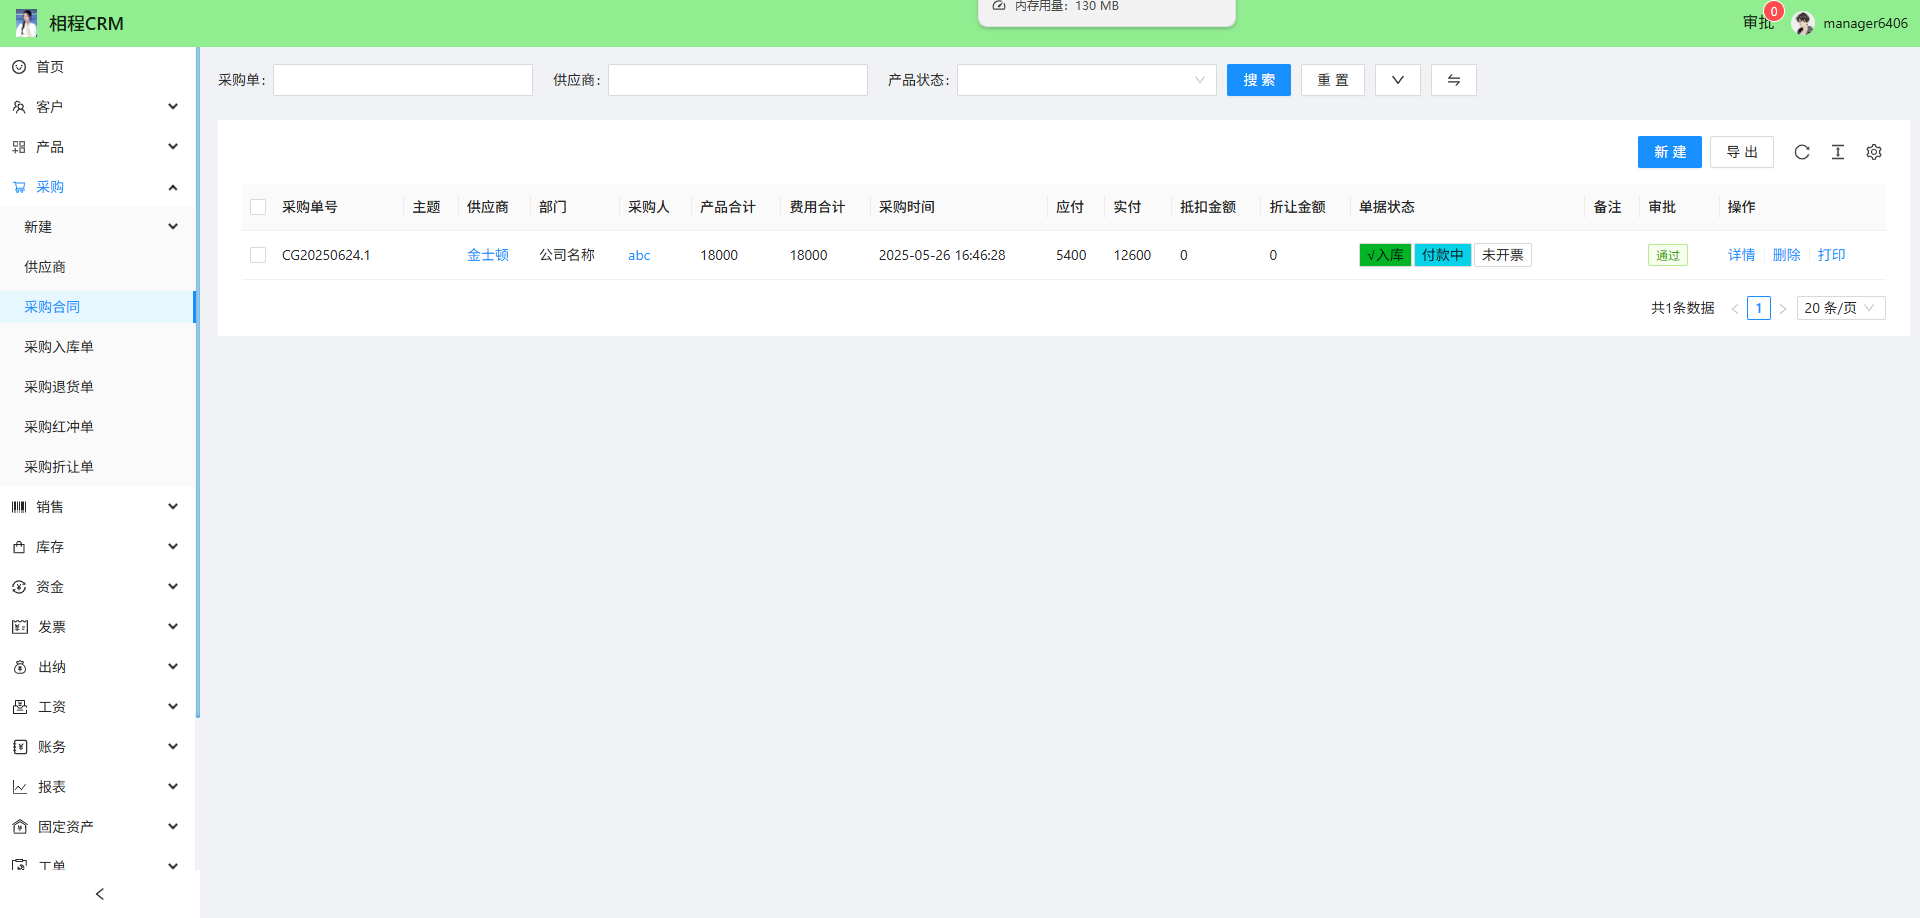Viewport: 1920px width, 918px height.
Task: Open the 产品状态 dropdown filter
Action: [1086, 80]
